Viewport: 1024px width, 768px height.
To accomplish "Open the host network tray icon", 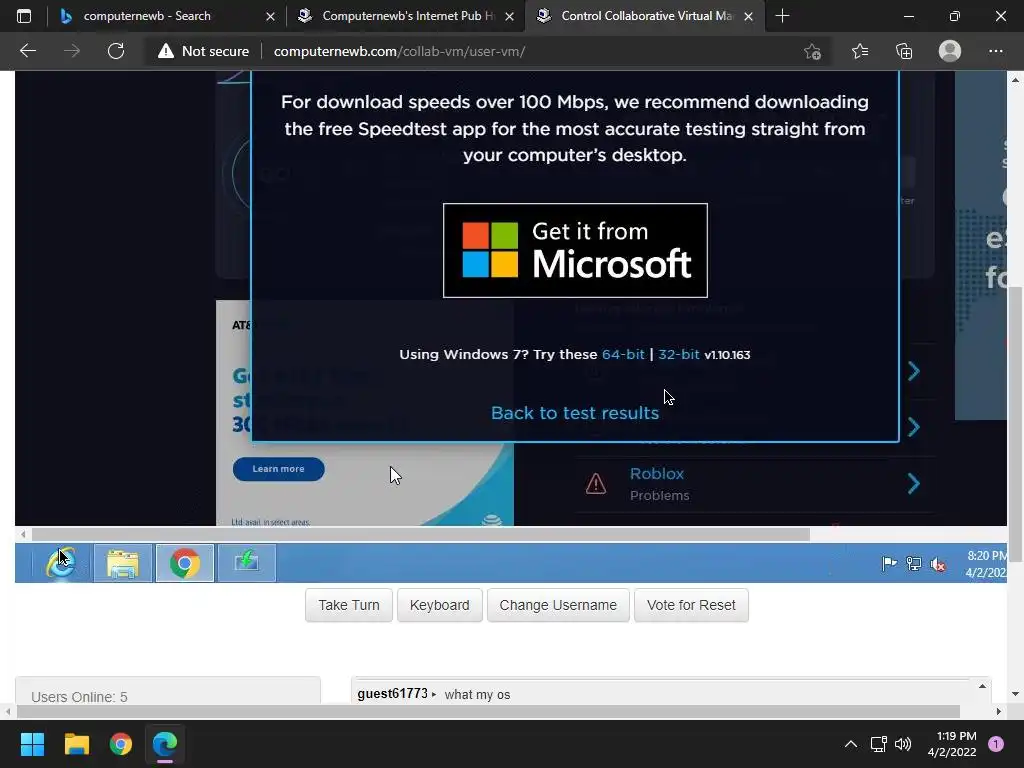I will click(878, 744).
